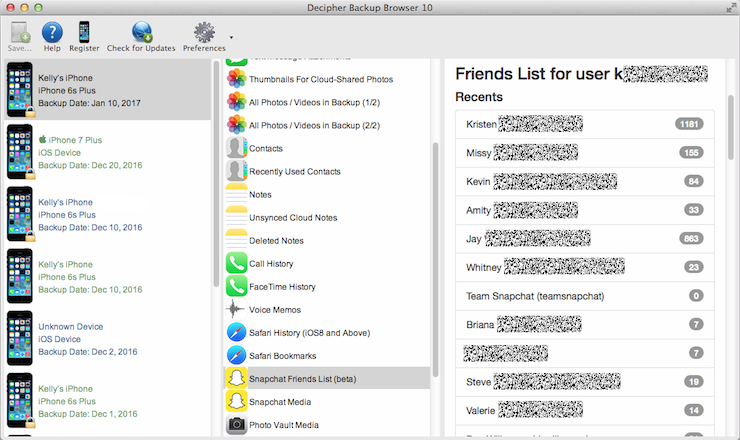Click the Snapchat Media ghost icon
This screenshot has width=740, height=440.
(x=236, y=401)
